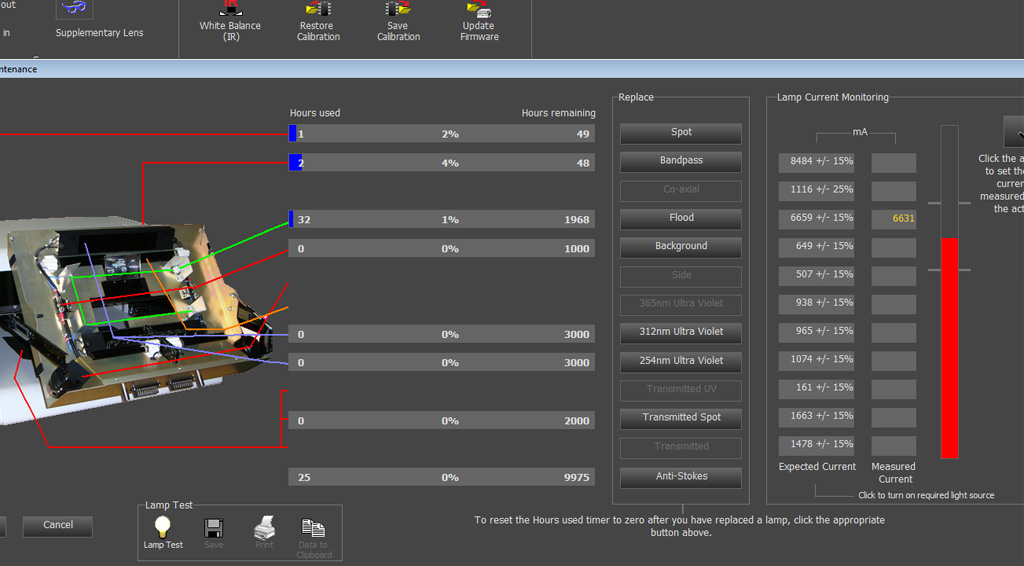Click the 312nm Ultra Violet button
1024x566 pixels.
[x=680, y=332]
